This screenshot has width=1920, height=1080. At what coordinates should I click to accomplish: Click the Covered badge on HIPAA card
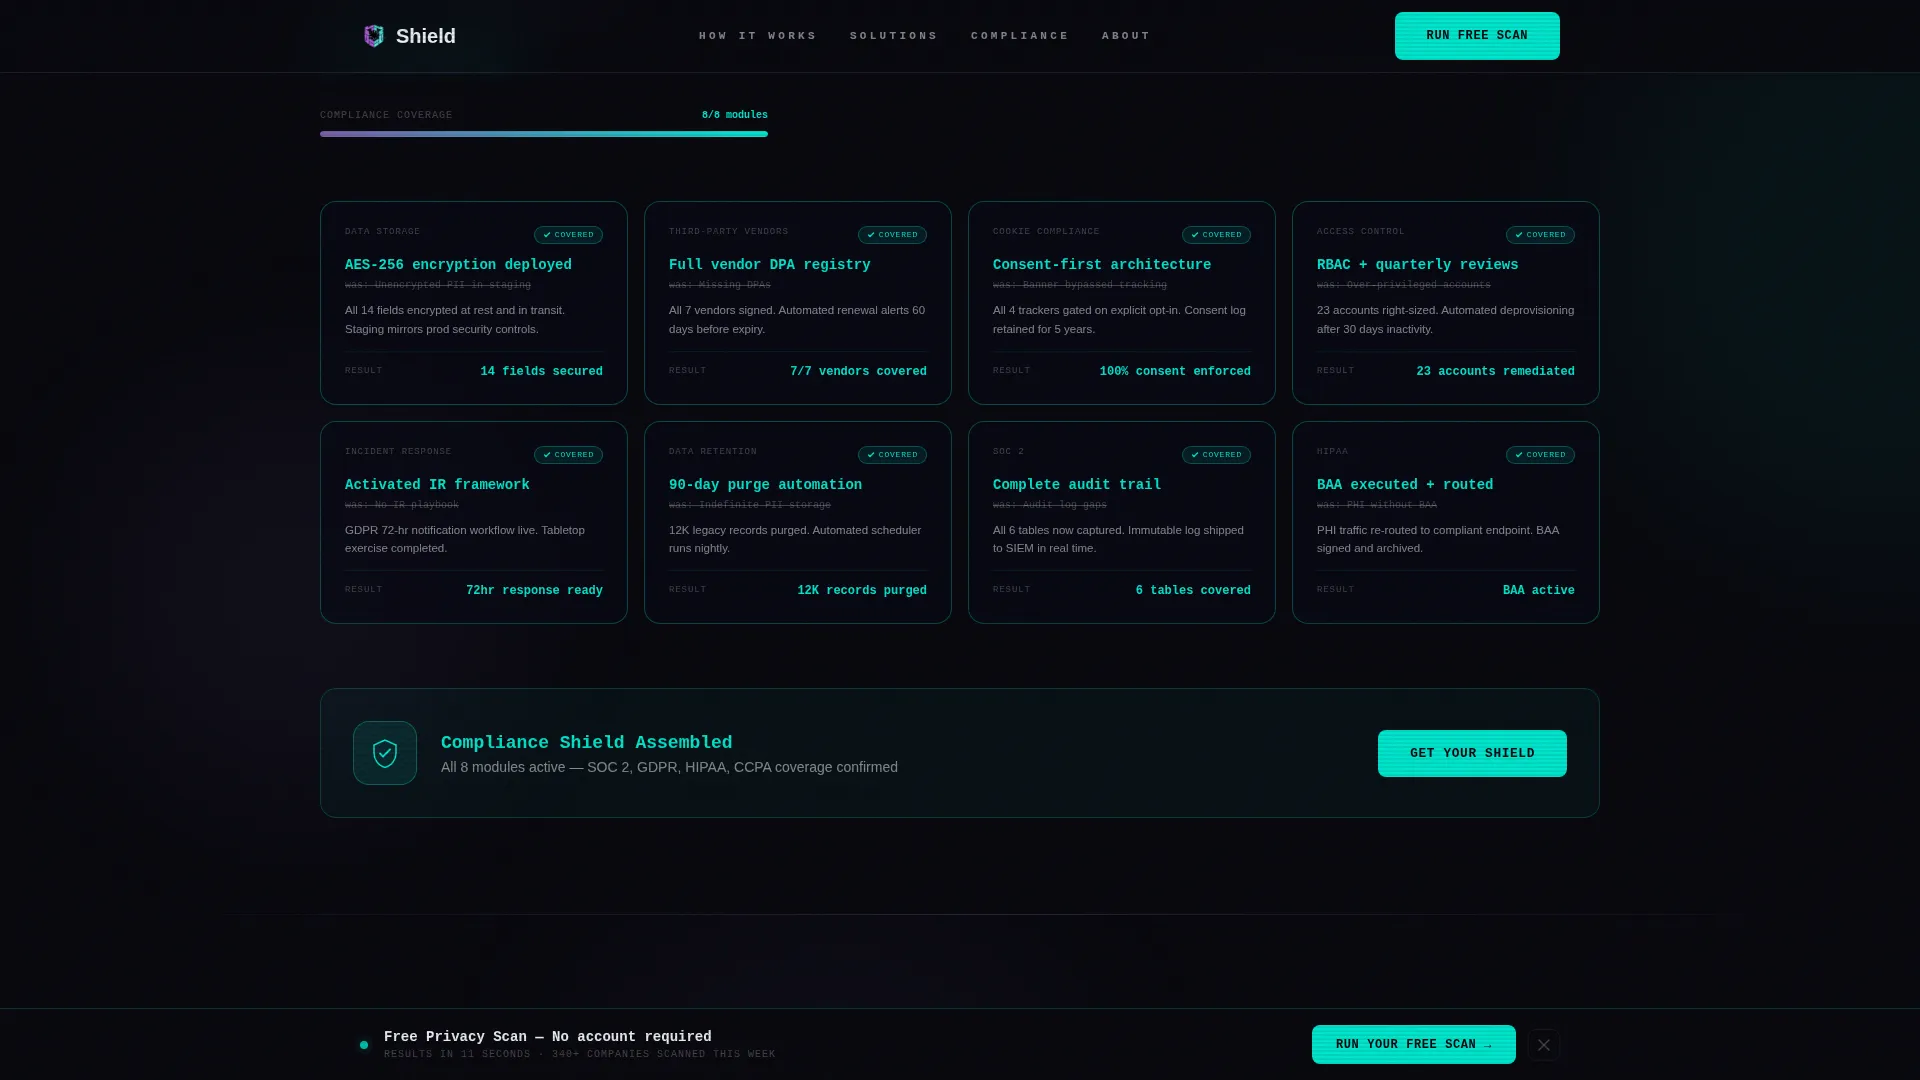[x=1540, y=455]
